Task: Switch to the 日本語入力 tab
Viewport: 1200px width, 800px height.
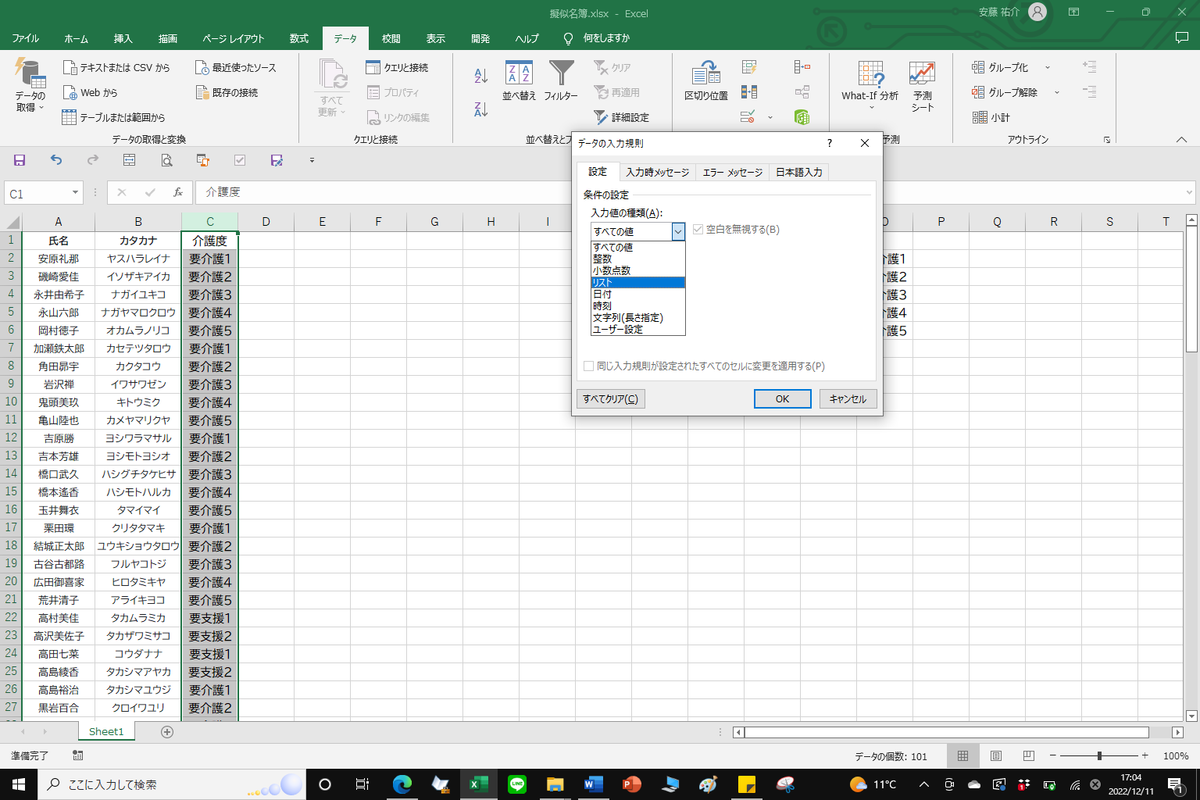Action: [798, 172]
